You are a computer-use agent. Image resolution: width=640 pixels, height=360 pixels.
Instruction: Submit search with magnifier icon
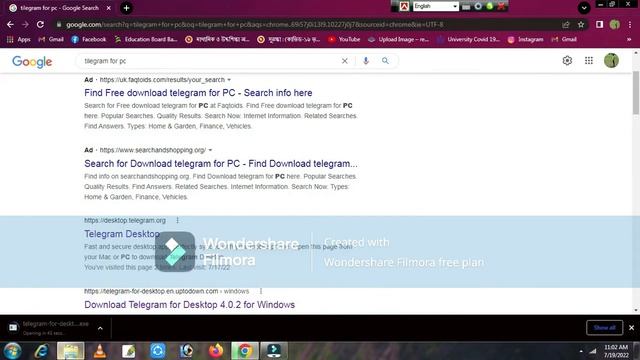pos(385,61)
